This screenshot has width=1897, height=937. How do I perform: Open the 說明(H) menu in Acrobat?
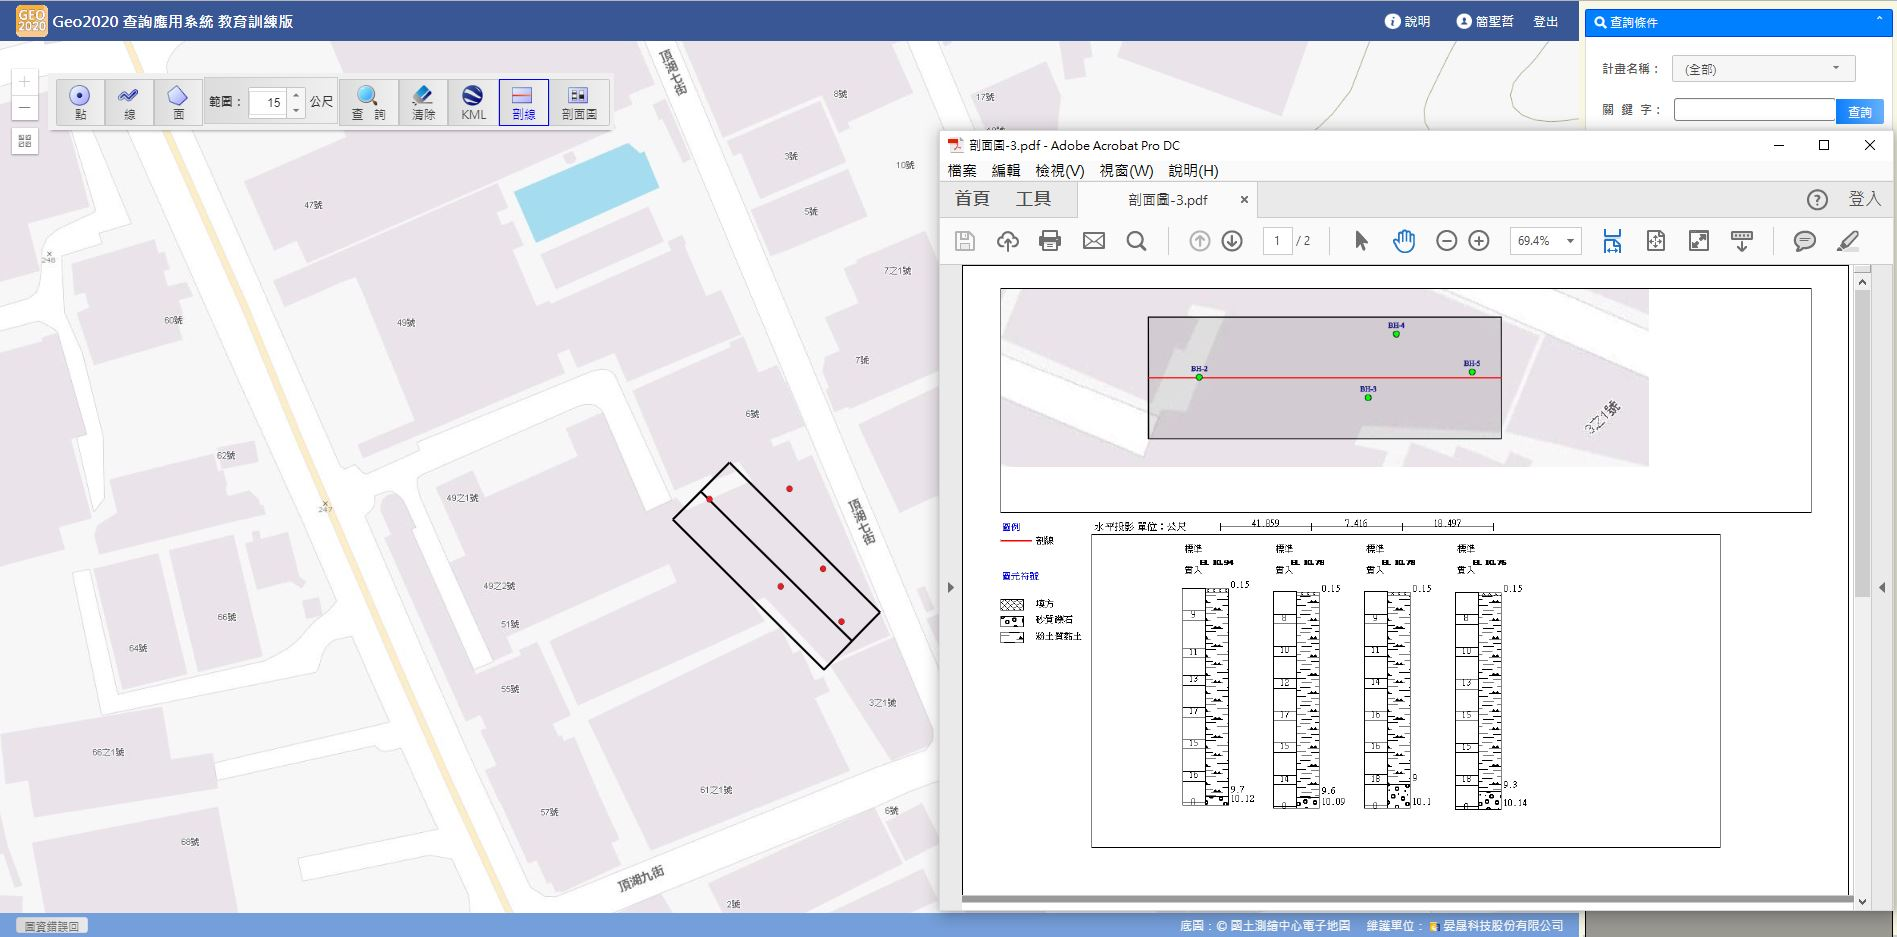1193,171
